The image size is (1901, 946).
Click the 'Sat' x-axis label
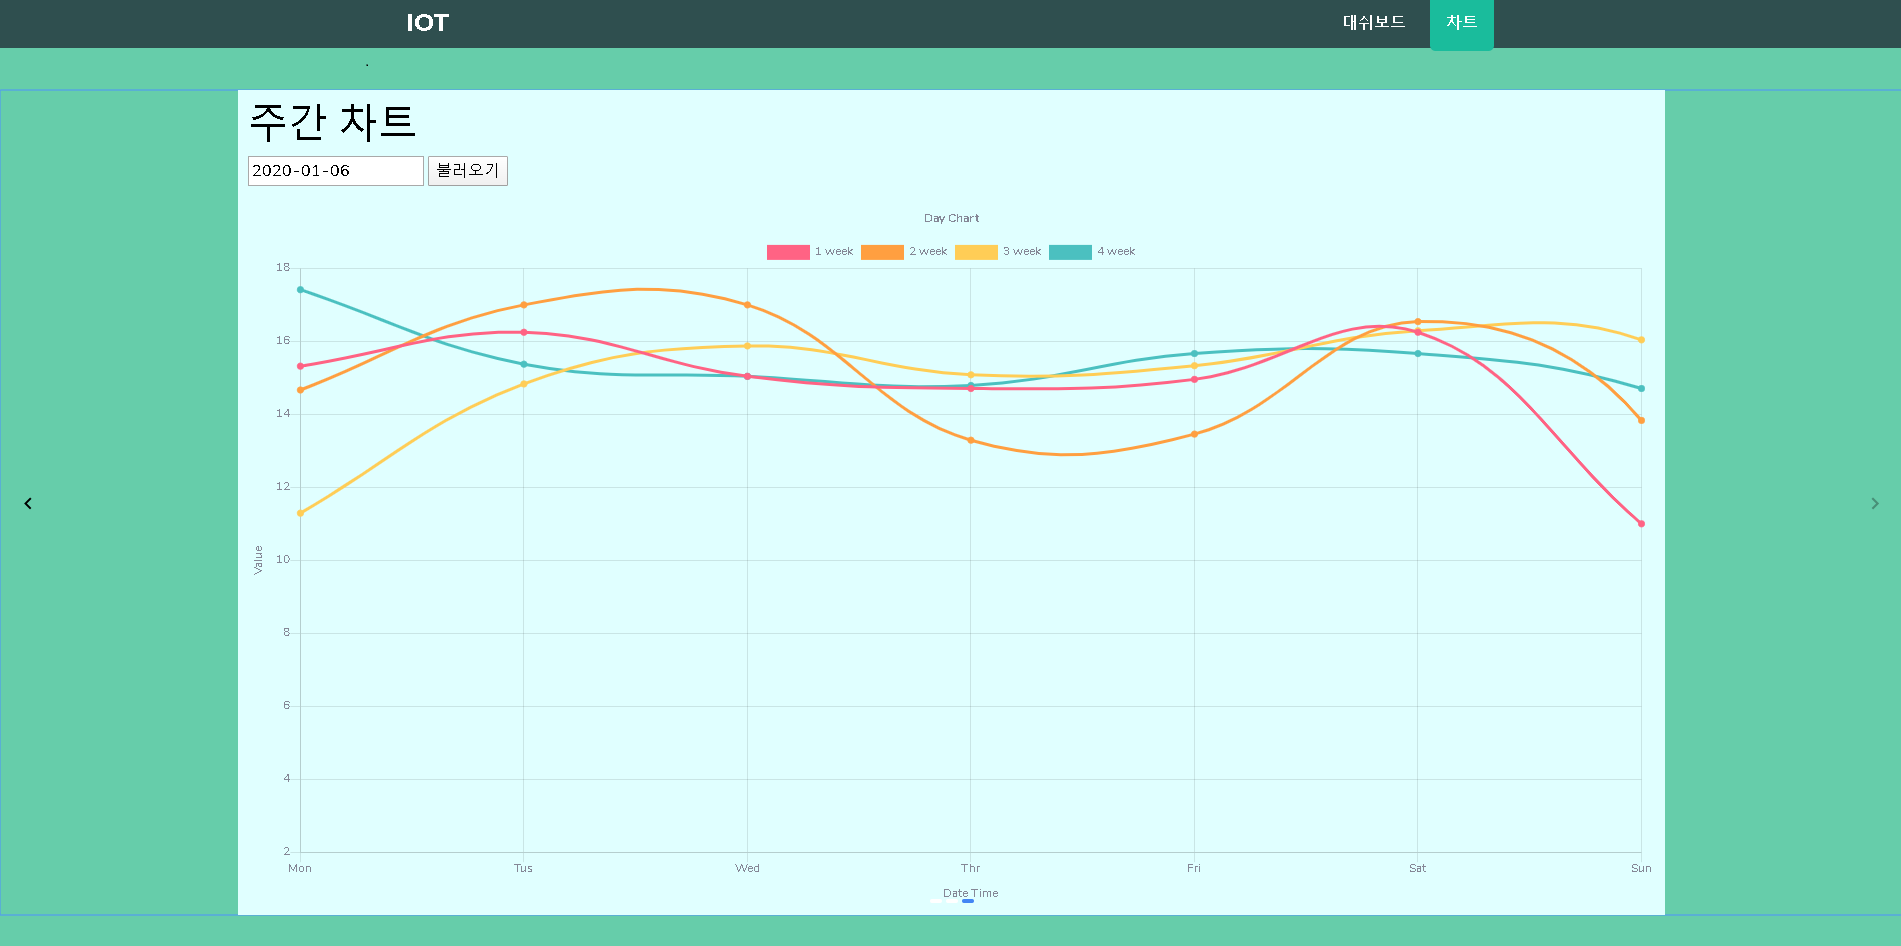click(x=1417, y=868)
